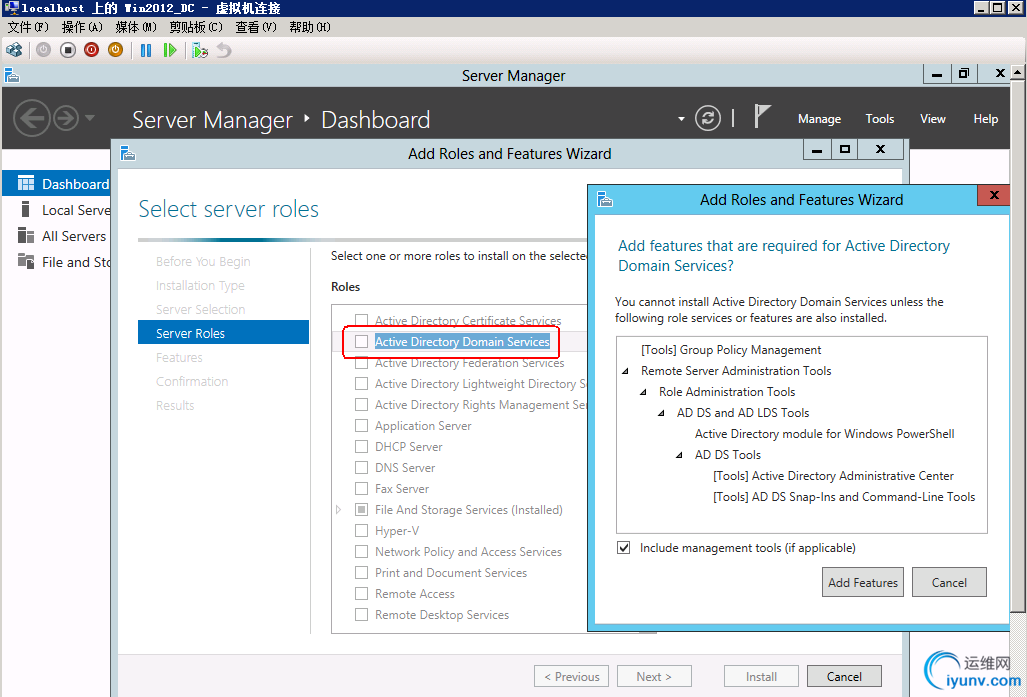Select 'Active Directory module for Windows PowerShell' row
This screenshot has height=697, width=1027.
click(x=825, y=434)
